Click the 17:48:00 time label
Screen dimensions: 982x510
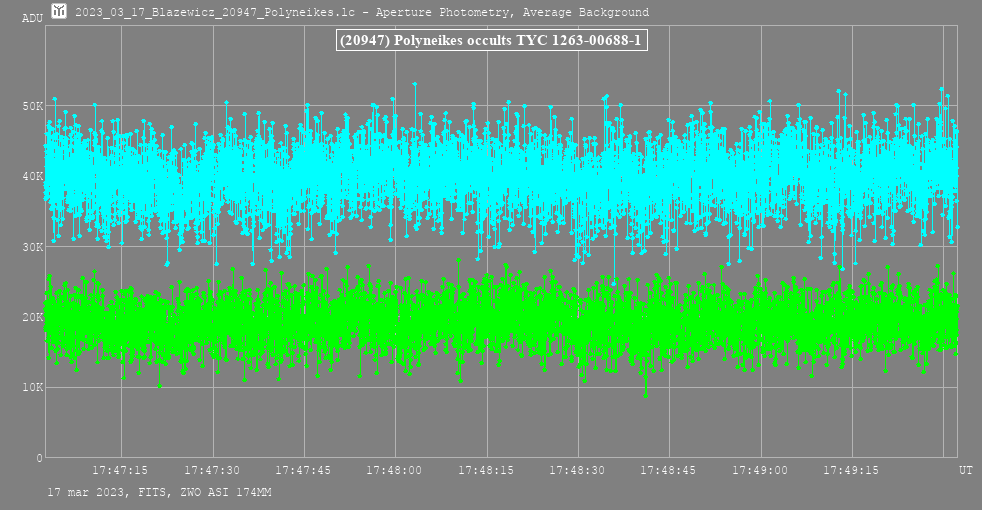click(394, 470)
